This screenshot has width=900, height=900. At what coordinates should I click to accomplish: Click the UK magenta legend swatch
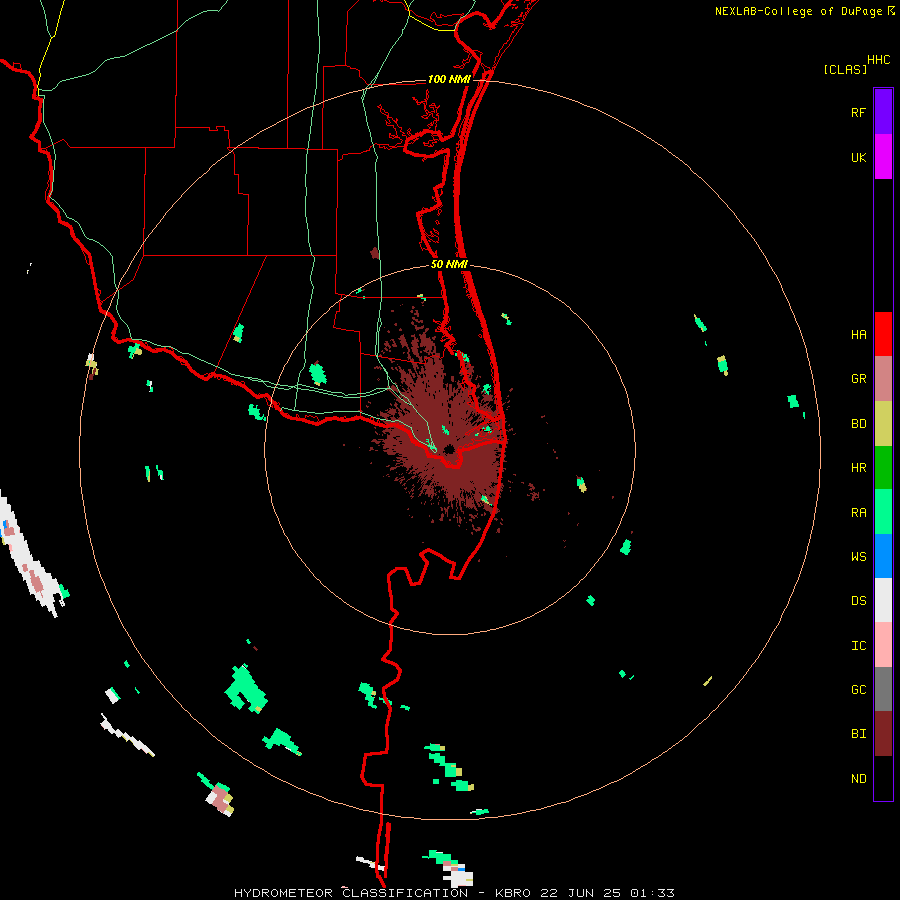point(883,157)
